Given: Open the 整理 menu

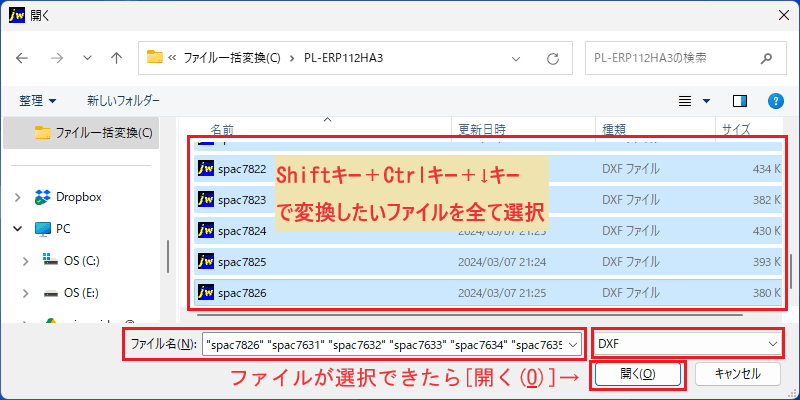Looking at the screenshot, I should click(38, 101).
